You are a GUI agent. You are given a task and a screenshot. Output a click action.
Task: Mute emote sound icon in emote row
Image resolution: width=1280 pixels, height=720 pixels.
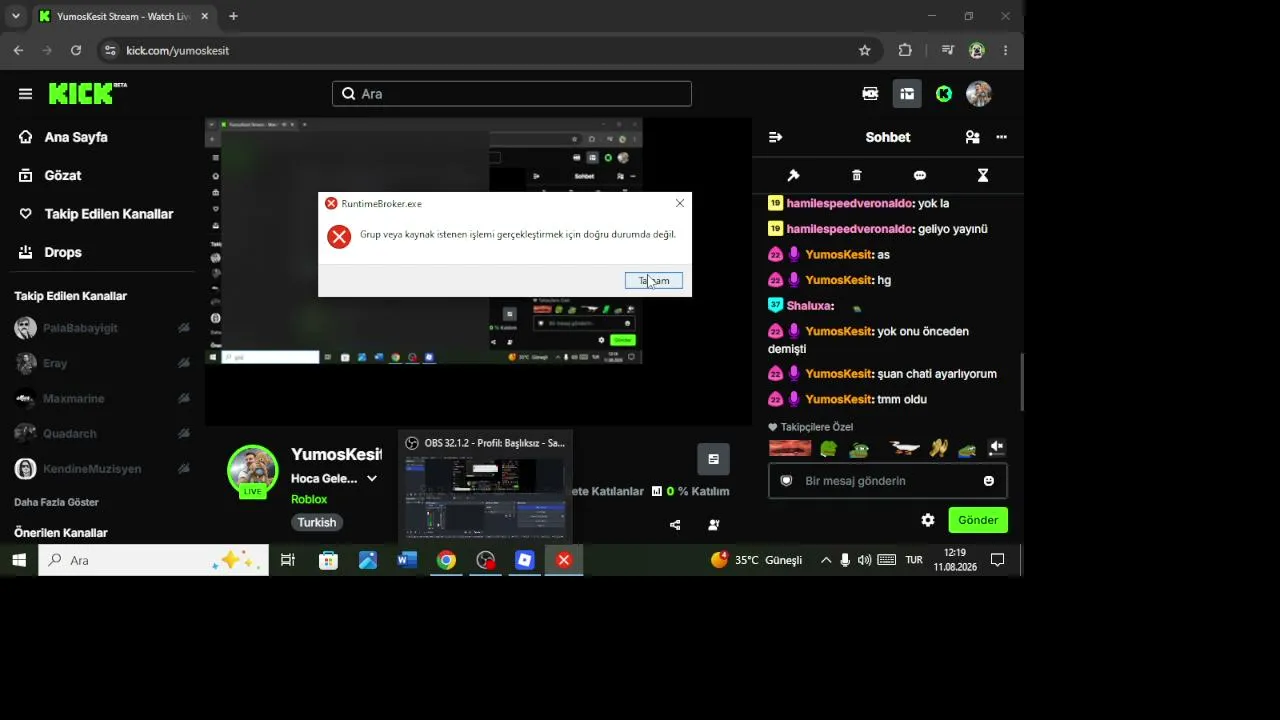pyautogui.click(x=996, y=448)
